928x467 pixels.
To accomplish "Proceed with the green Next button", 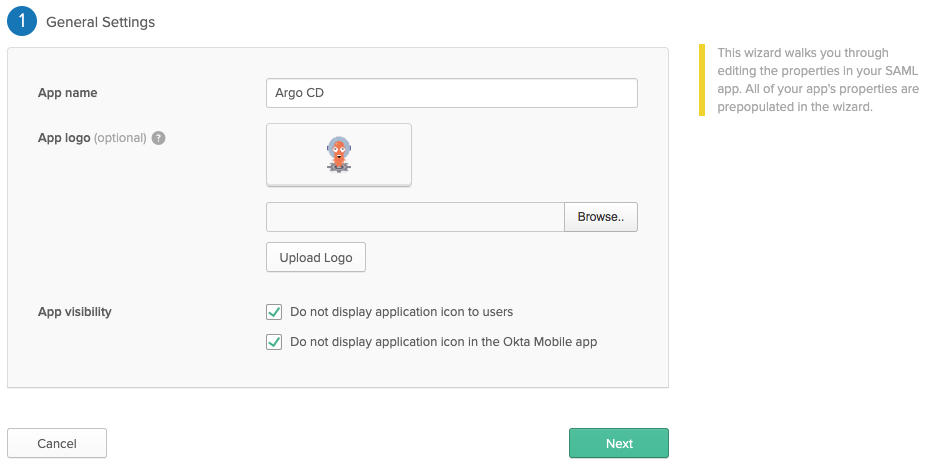I will coord(618,443).
